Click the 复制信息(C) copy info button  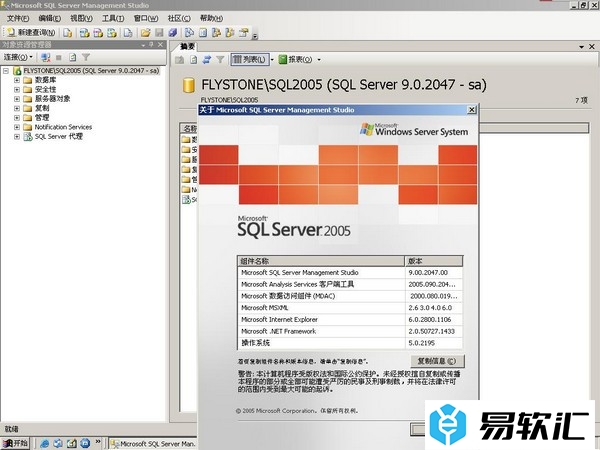(437, 361)
